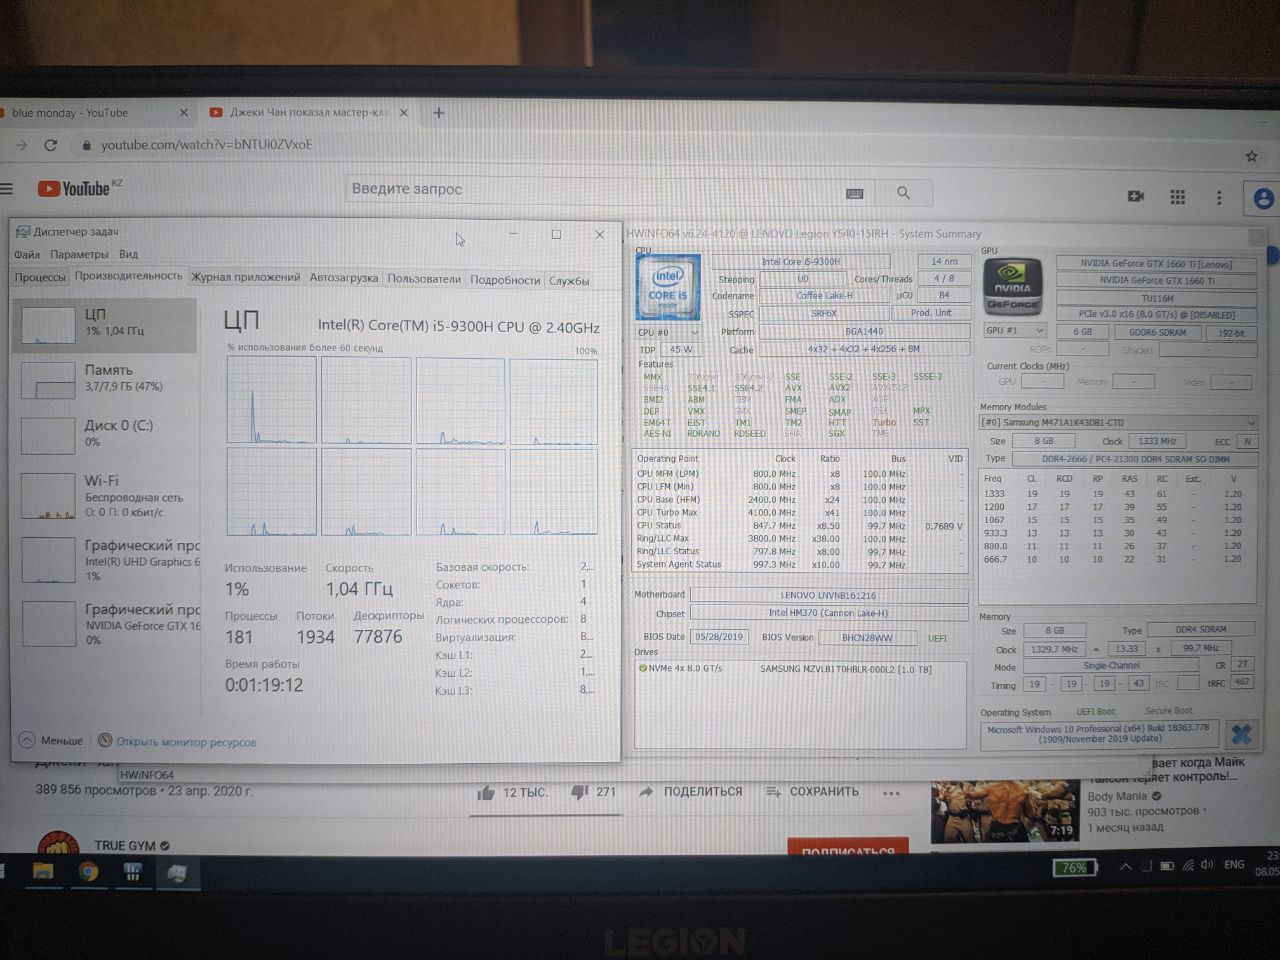
Task: Click the ПОДЕЛИТЬСЯ share button
Action: coord(691,791)
